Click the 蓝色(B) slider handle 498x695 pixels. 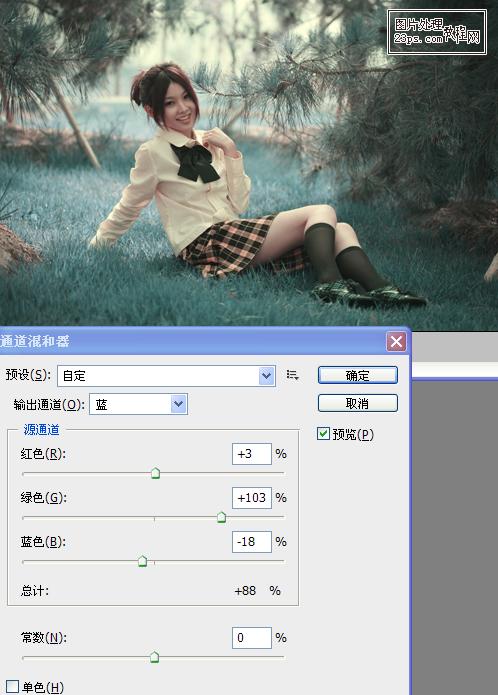click(x=142, y=561)
